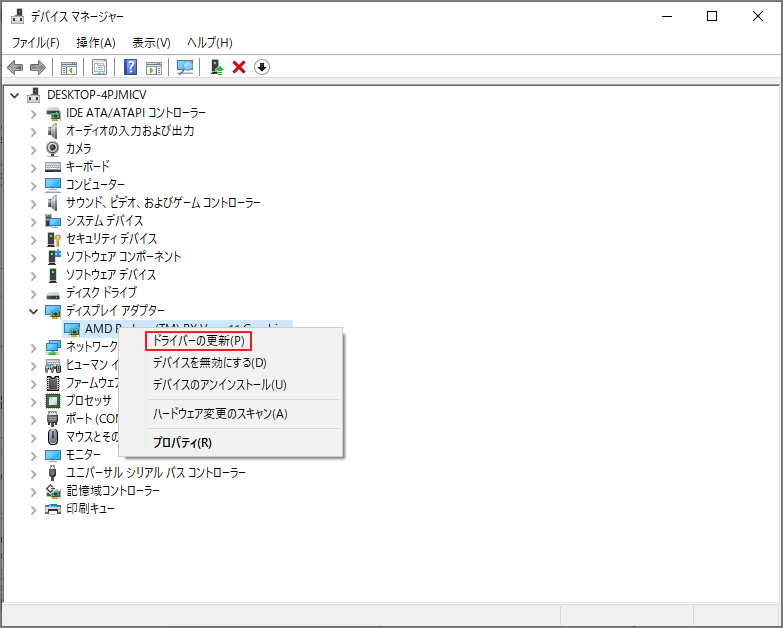Select the カメラ tree label
Screen dimensions: 783x628
[79, 149]
